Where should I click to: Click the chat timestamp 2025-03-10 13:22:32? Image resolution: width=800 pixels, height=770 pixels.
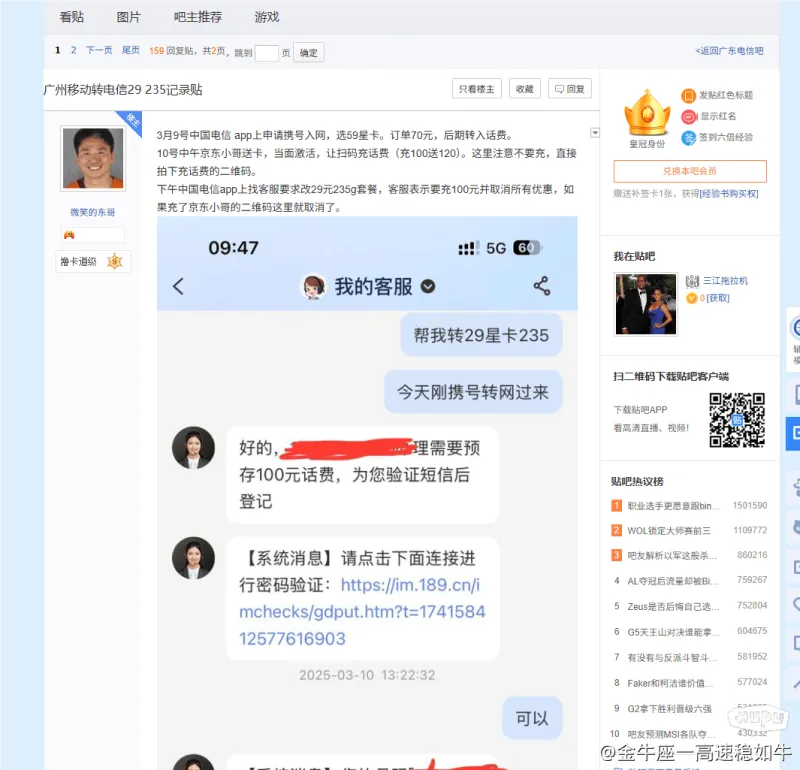click(x=367, y=675)
